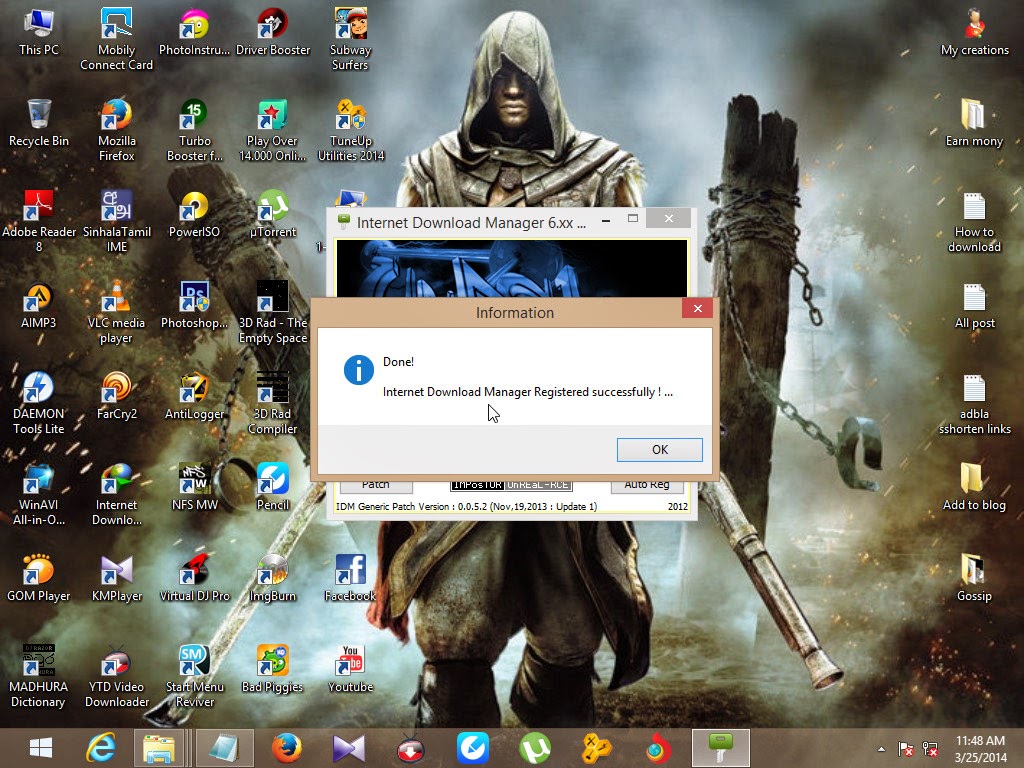
Task: Select How to download text file
Action: (x=974, y=221)
